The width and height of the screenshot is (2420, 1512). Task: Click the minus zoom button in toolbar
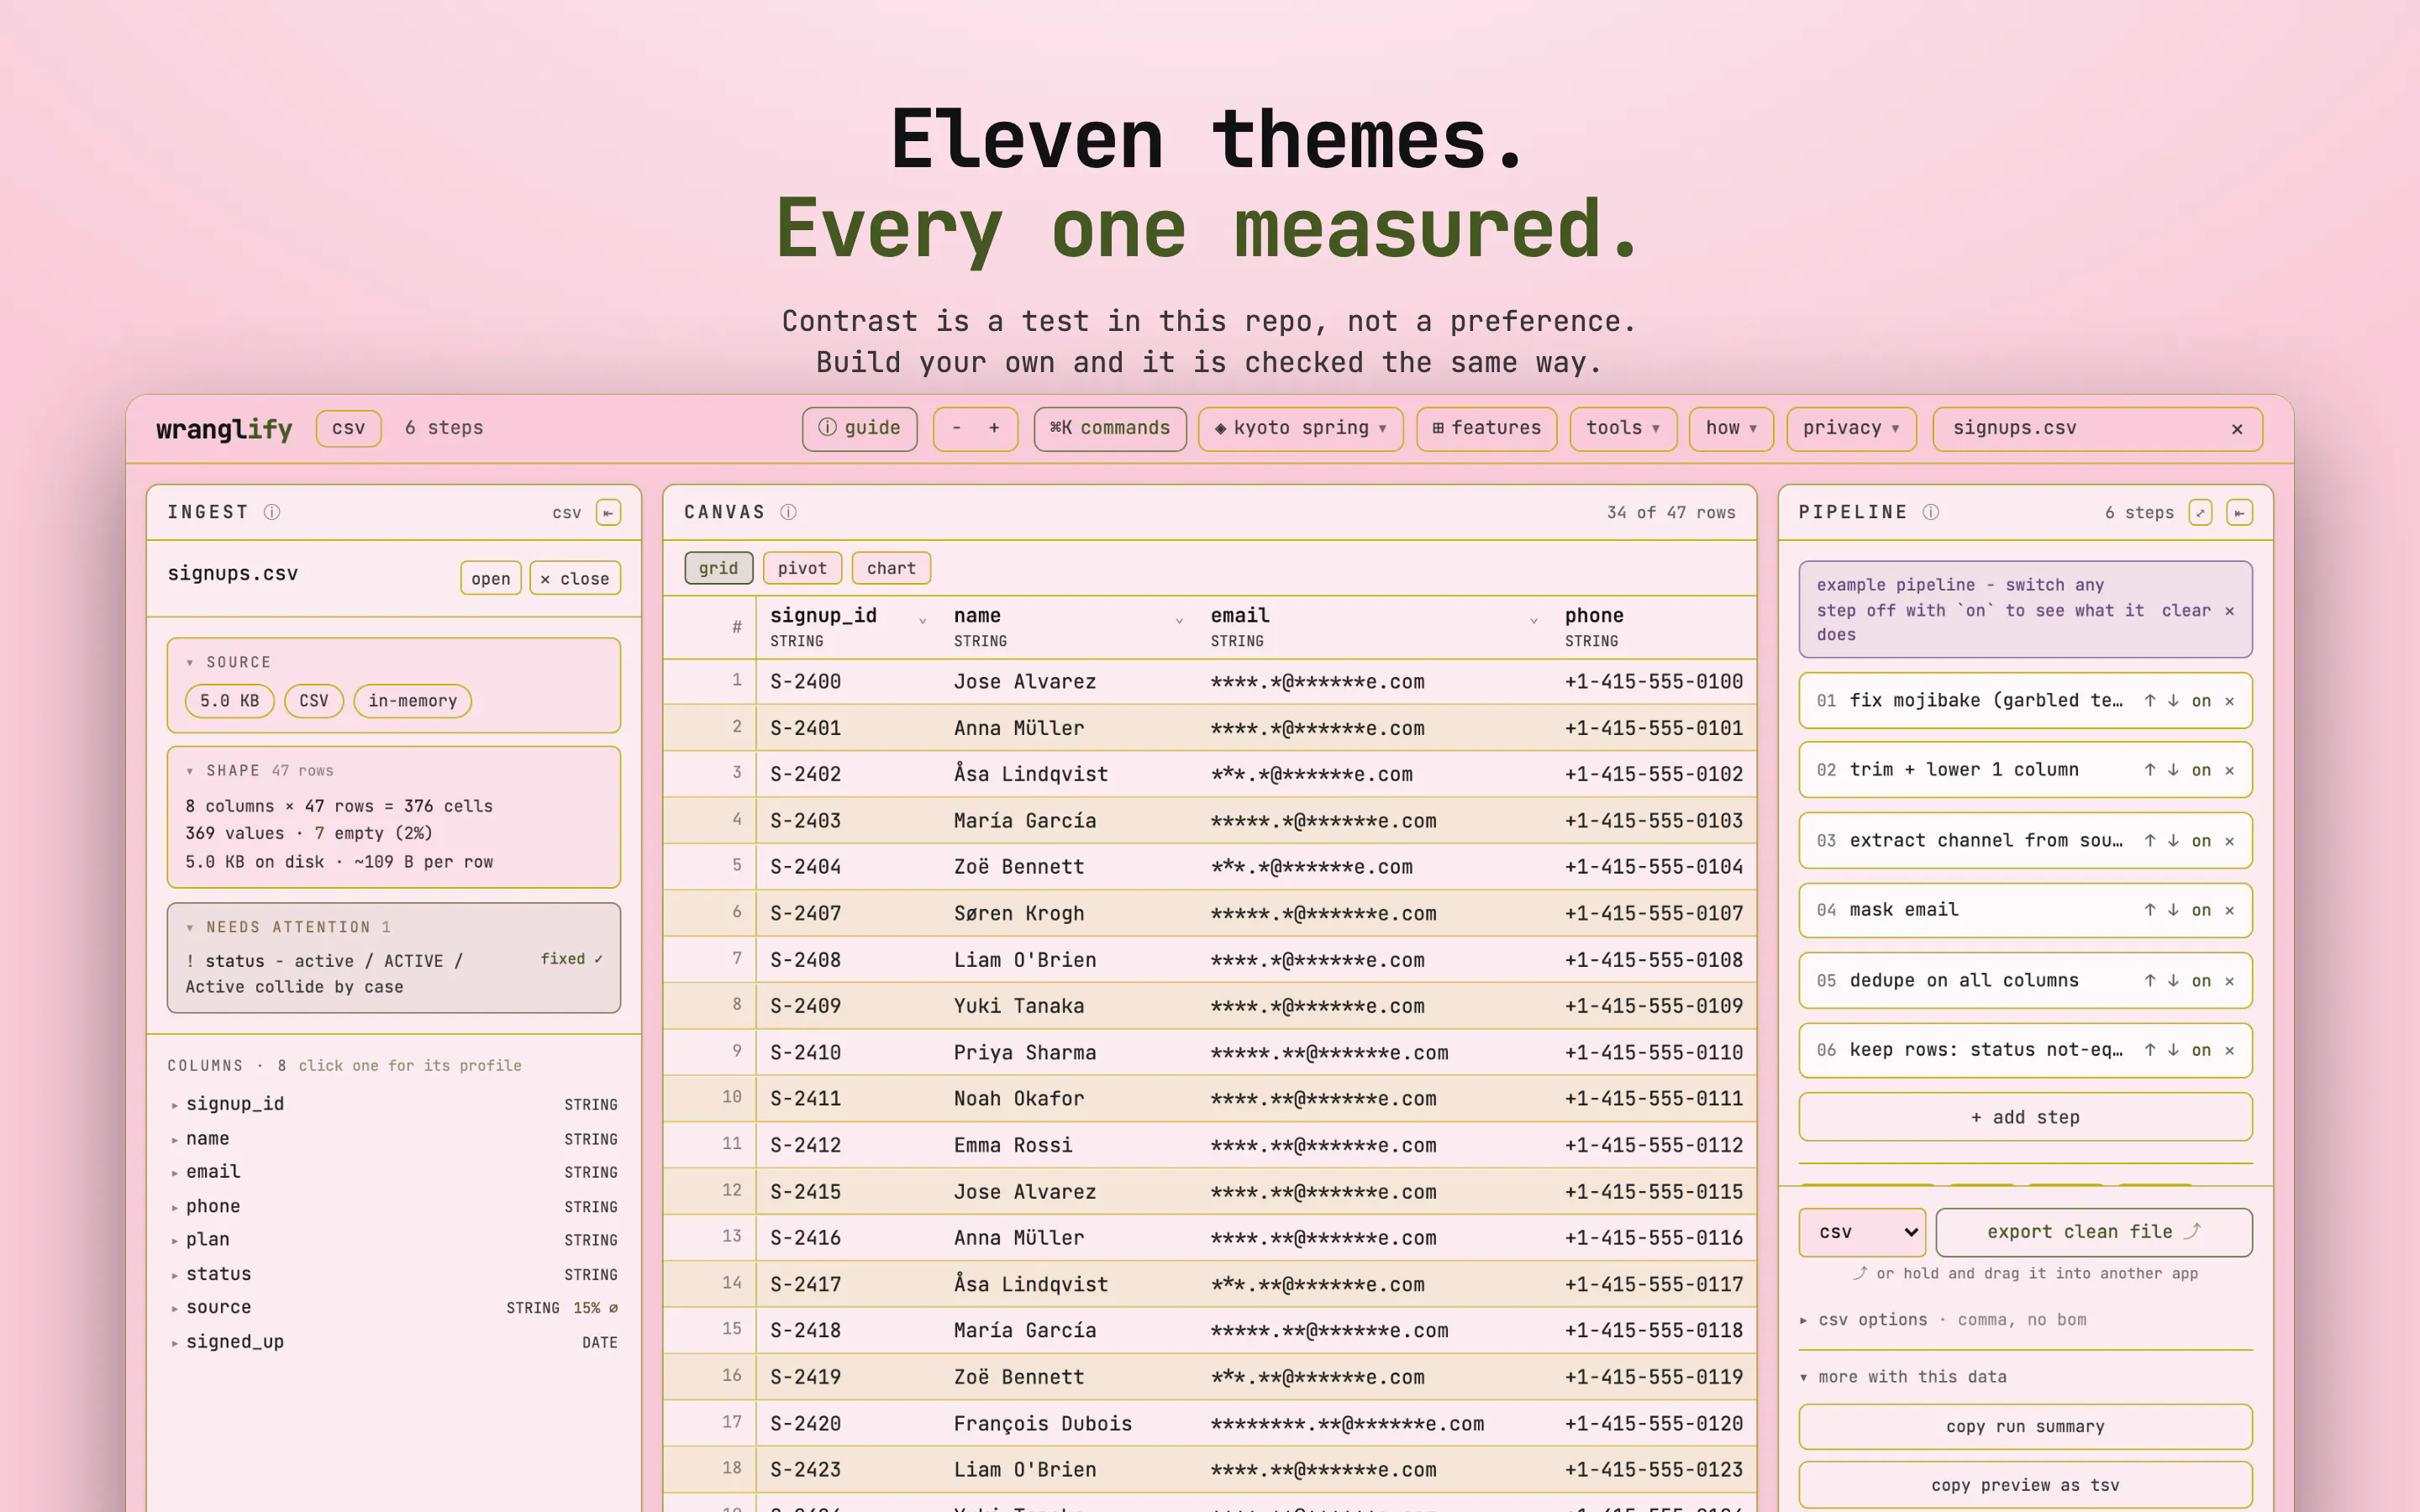pos(956,428)
